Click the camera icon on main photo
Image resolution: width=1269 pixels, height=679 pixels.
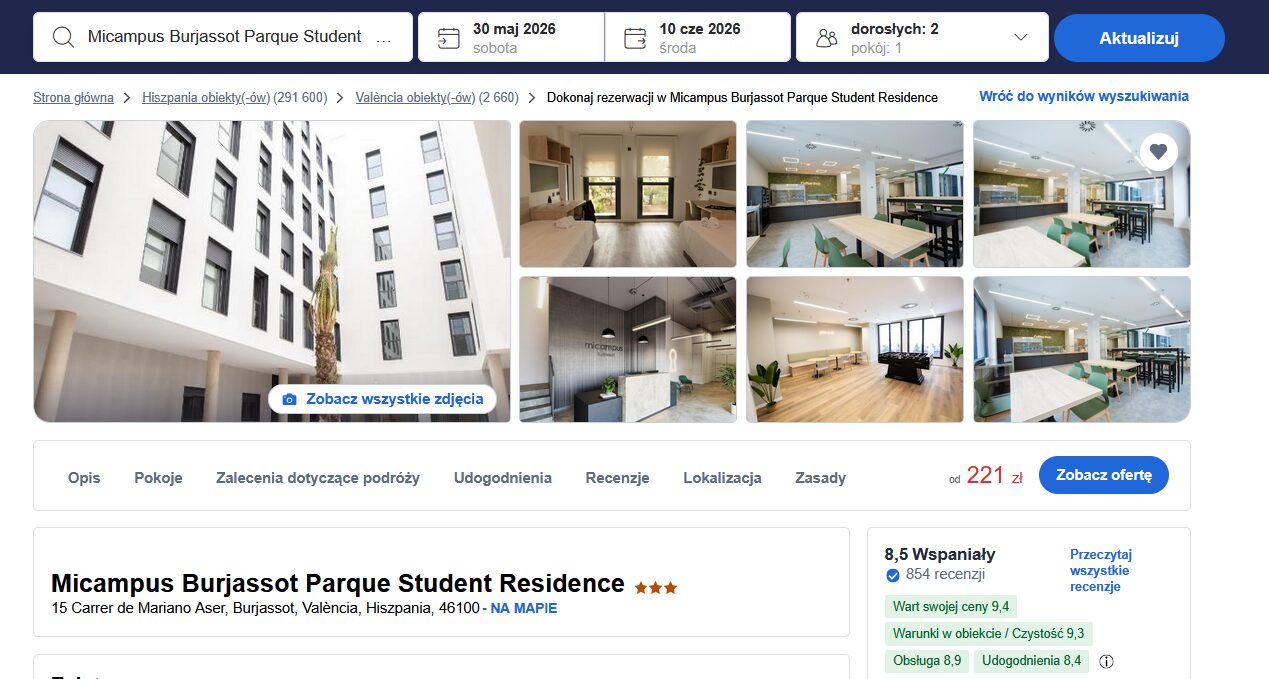290,399
